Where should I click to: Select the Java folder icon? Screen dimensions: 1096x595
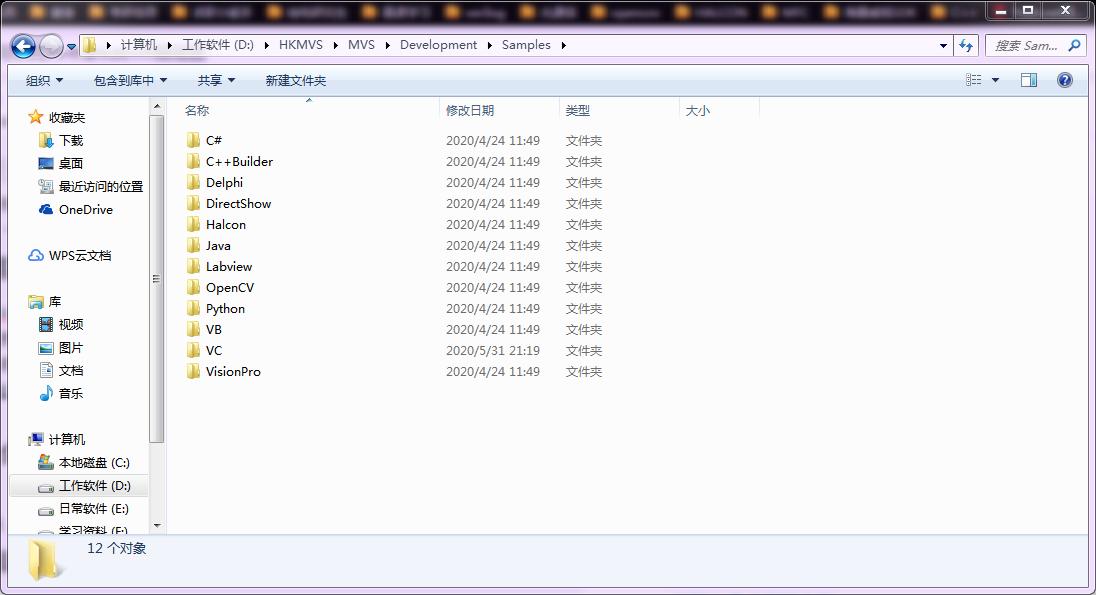click(194, 245)
